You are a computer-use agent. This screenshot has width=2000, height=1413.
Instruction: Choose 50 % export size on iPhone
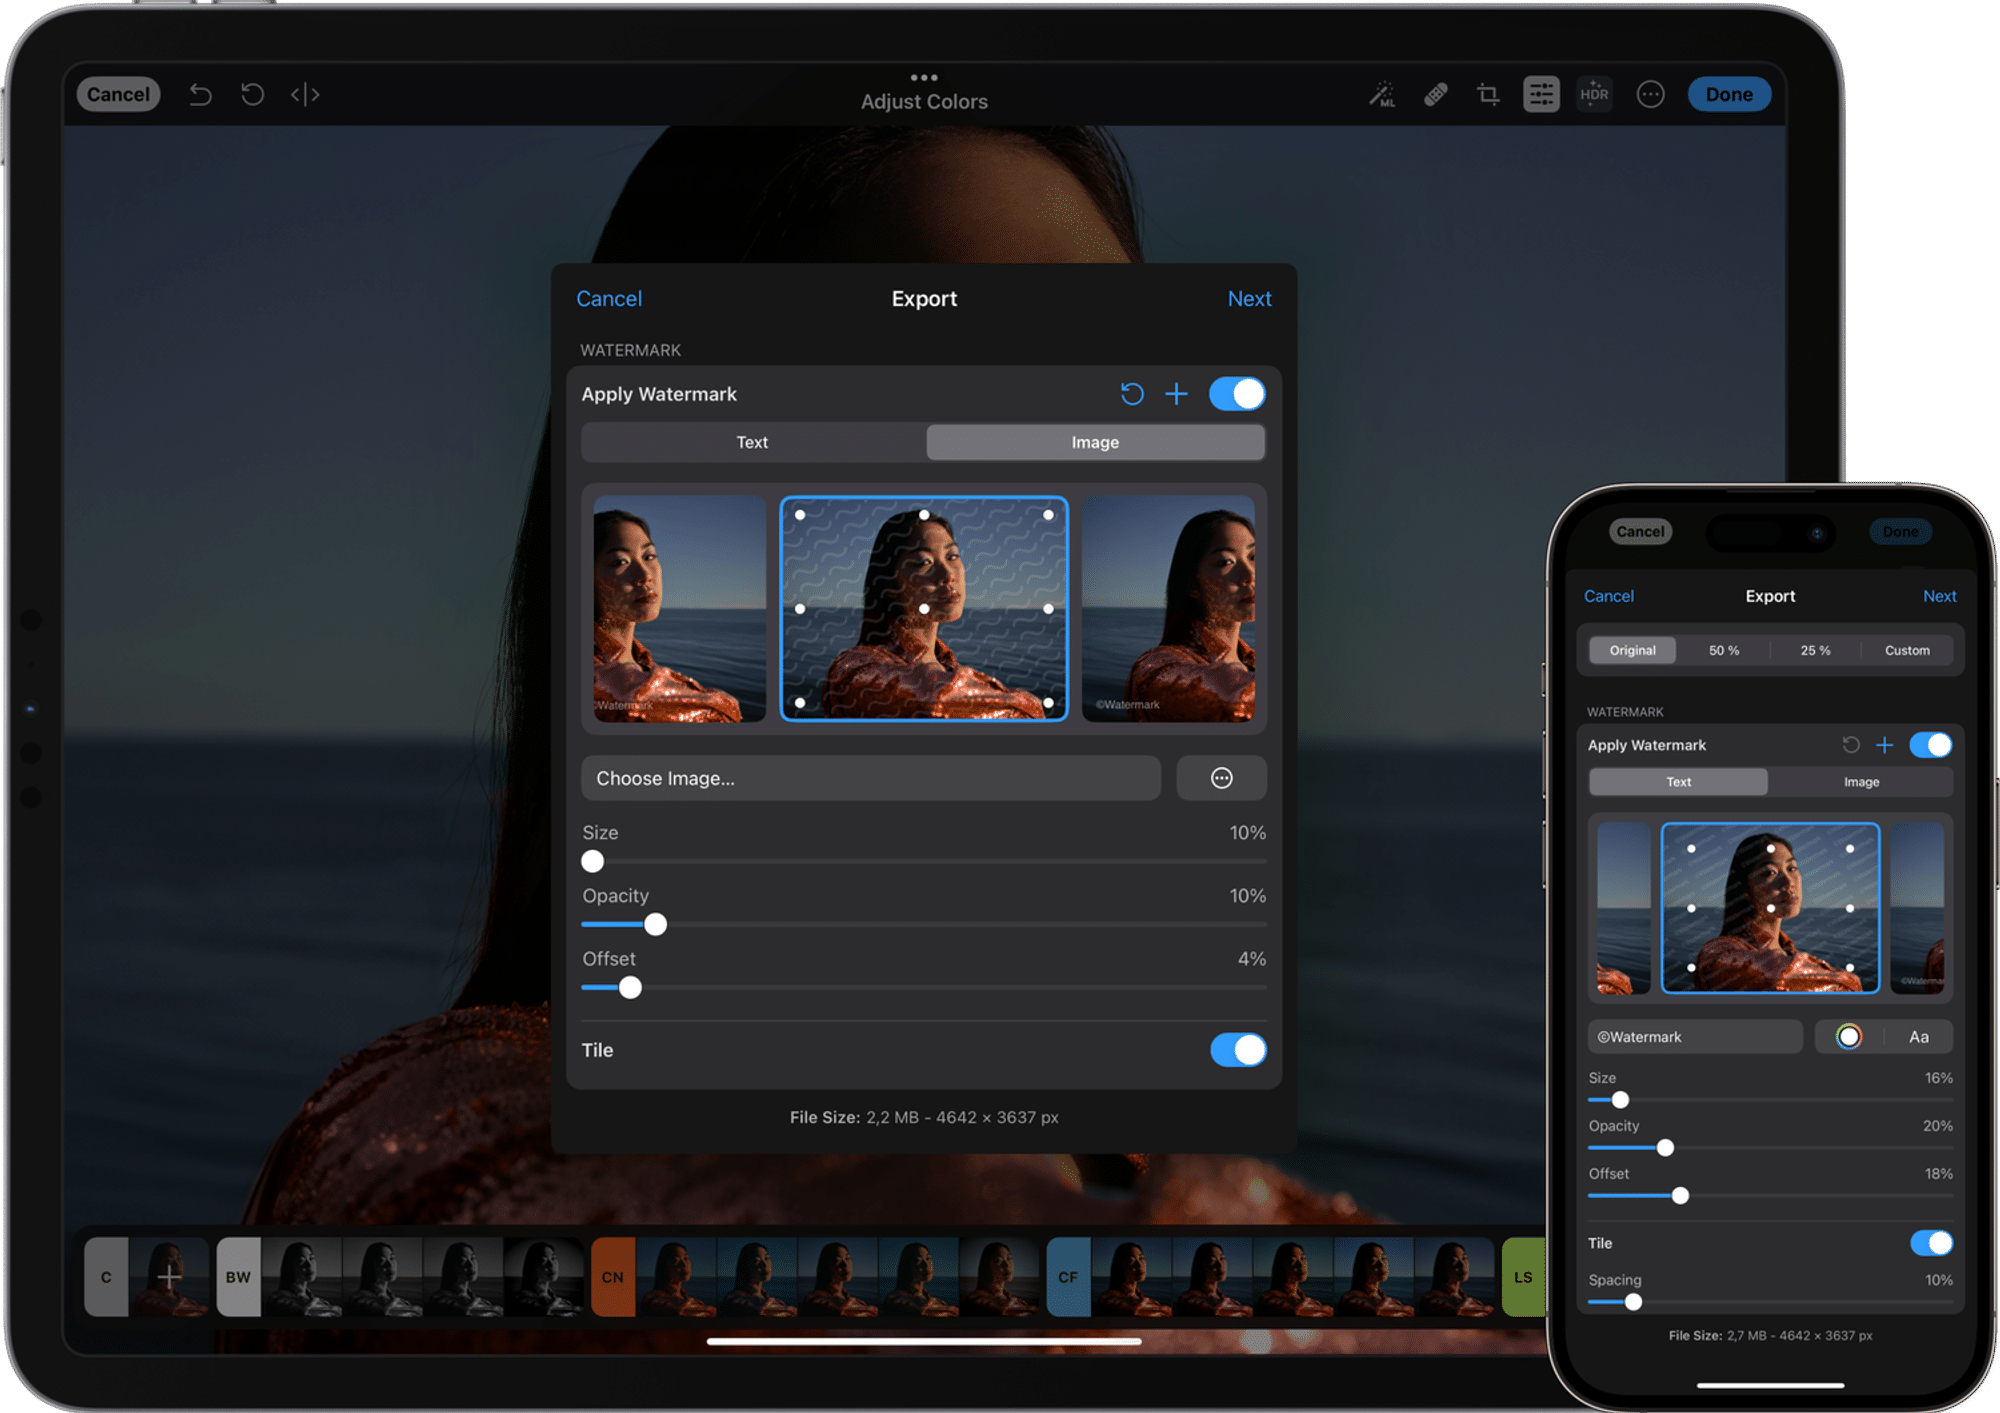pyautogui.click(x=1723, y=650)
